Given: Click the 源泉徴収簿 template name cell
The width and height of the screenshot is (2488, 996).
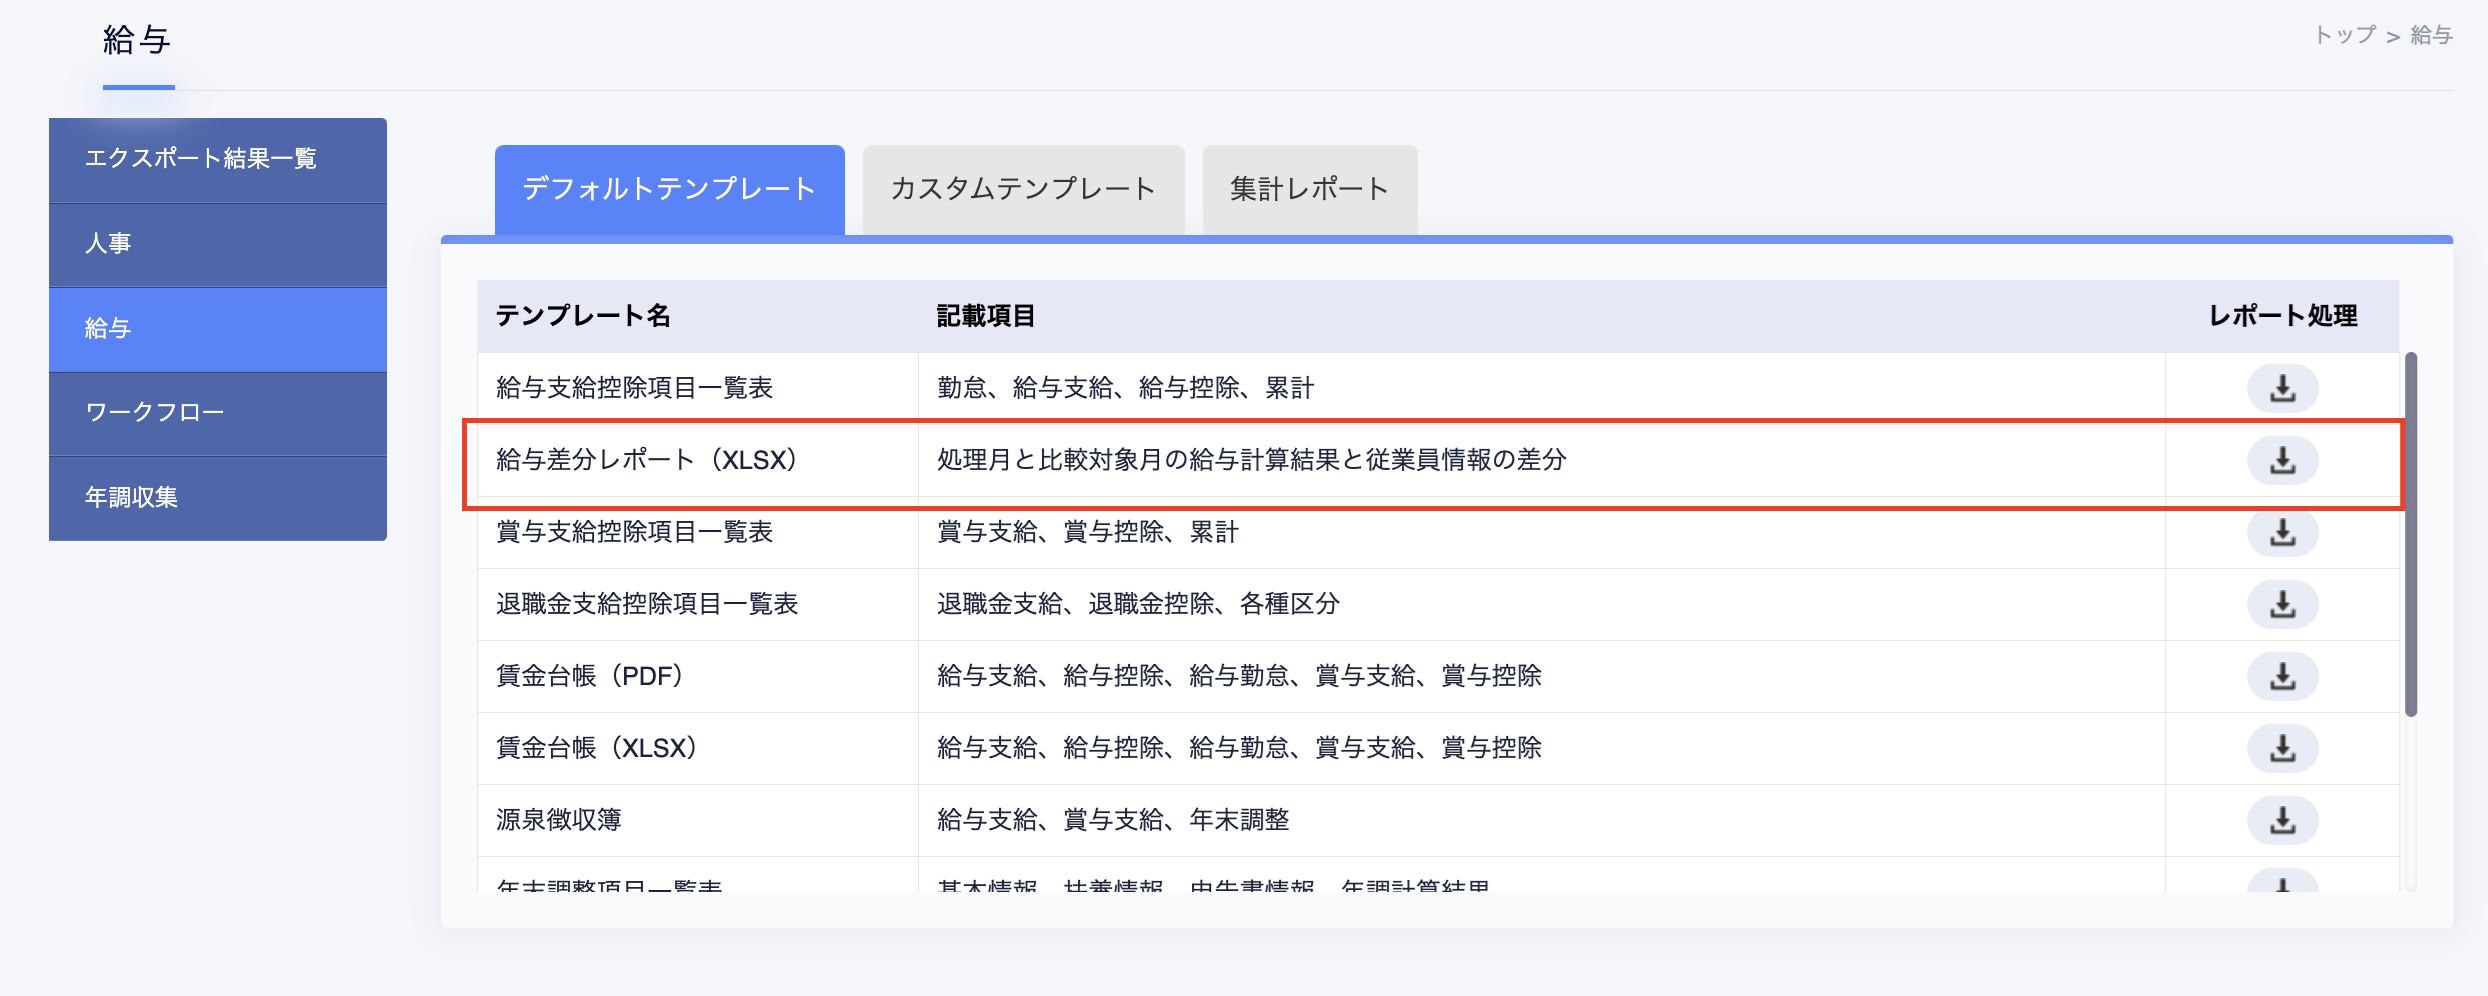Looking at the screenshot, I should click(559, 820).
